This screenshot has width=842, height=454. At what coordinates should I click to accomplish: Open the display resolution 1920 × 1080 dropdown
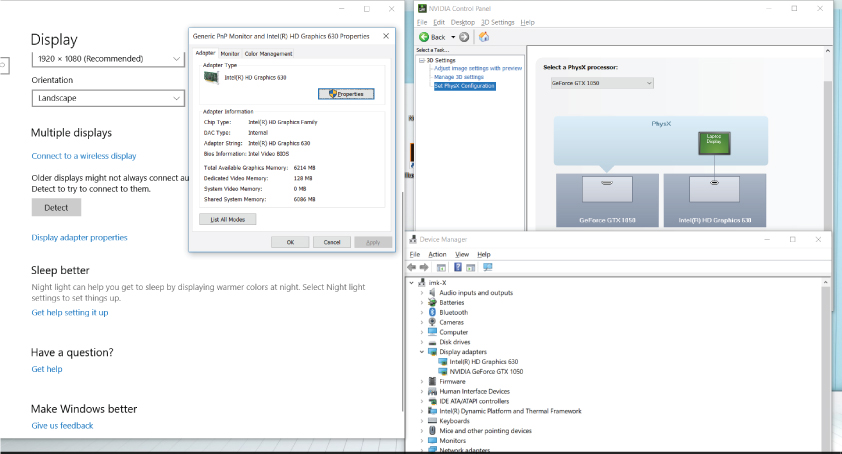(x=108, y=59)
